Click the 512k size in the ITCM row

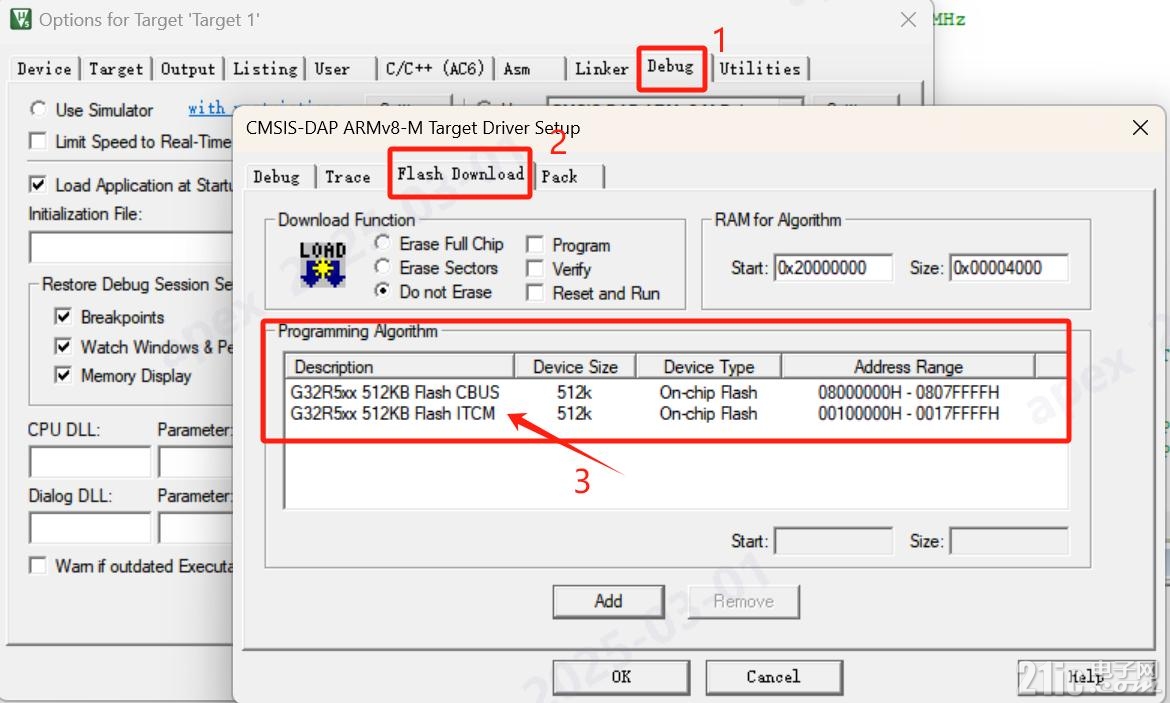point(575,413)
